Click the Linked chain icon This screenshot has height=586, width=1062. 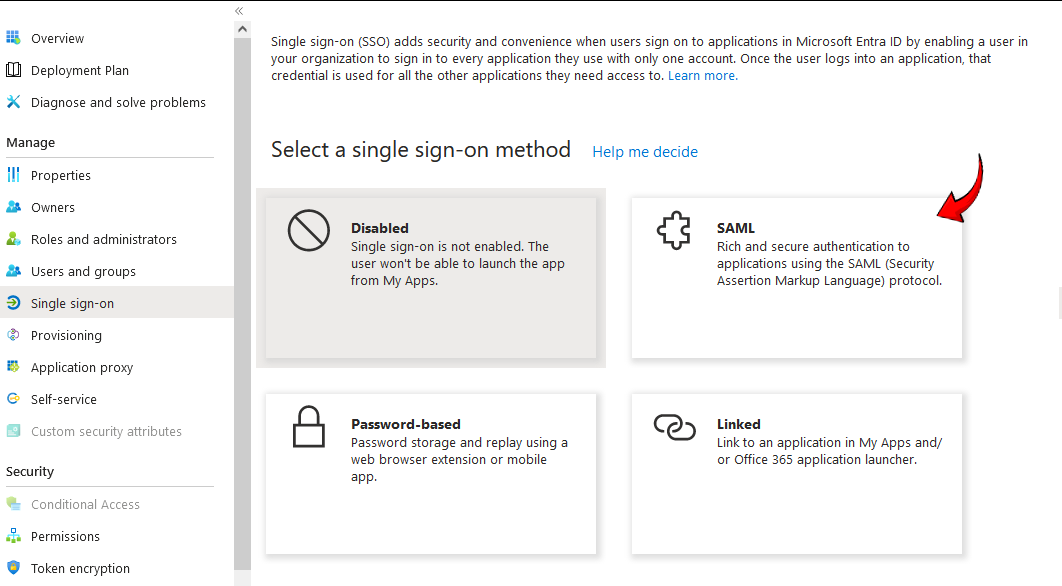(675, 427)
